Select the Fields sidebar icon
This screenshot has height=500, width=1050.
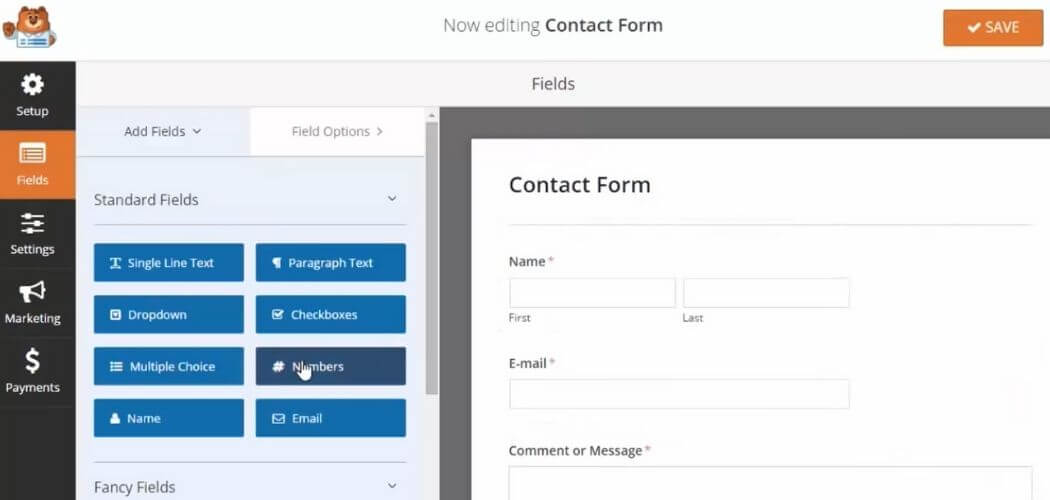[33, 165]
